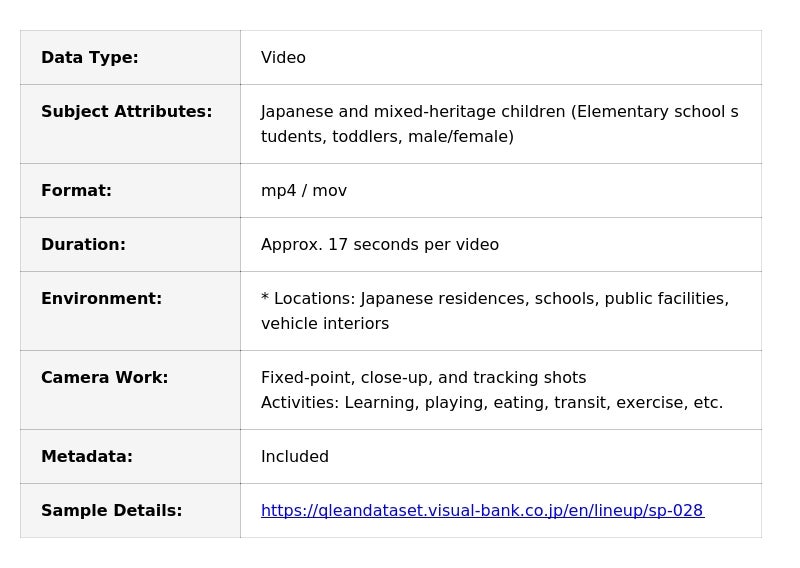
Task: Click 'Fixed-point, close-up, and tracking shots'
Action: pos(423,378)
